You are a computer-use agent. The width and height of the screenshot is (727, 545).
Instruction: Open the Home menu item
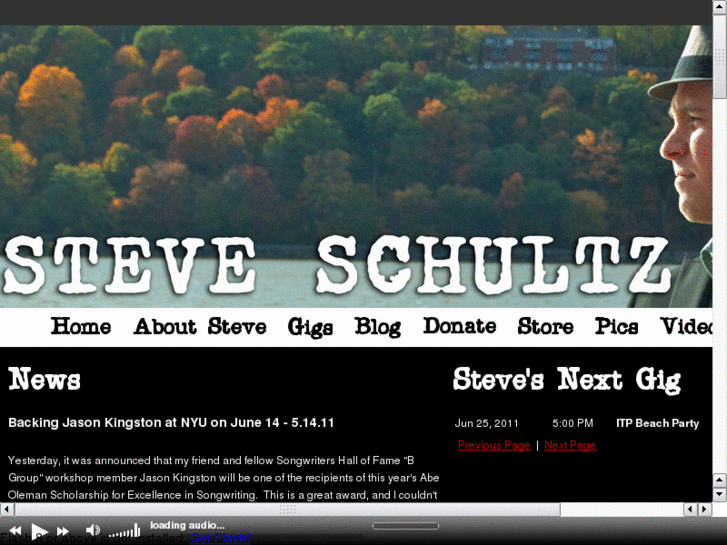pyautogui.click(x=81, y=327)
